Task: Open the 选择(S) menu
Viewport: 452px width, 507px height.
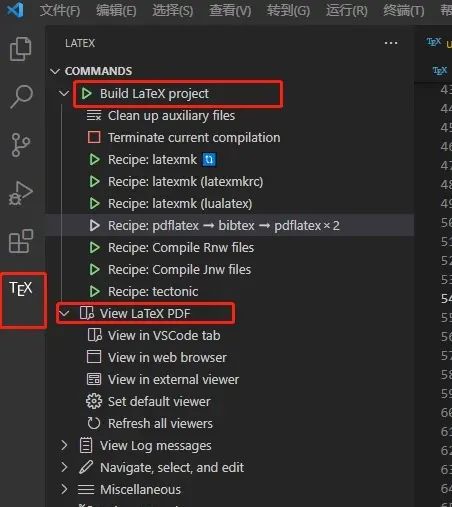Action: 173,11
